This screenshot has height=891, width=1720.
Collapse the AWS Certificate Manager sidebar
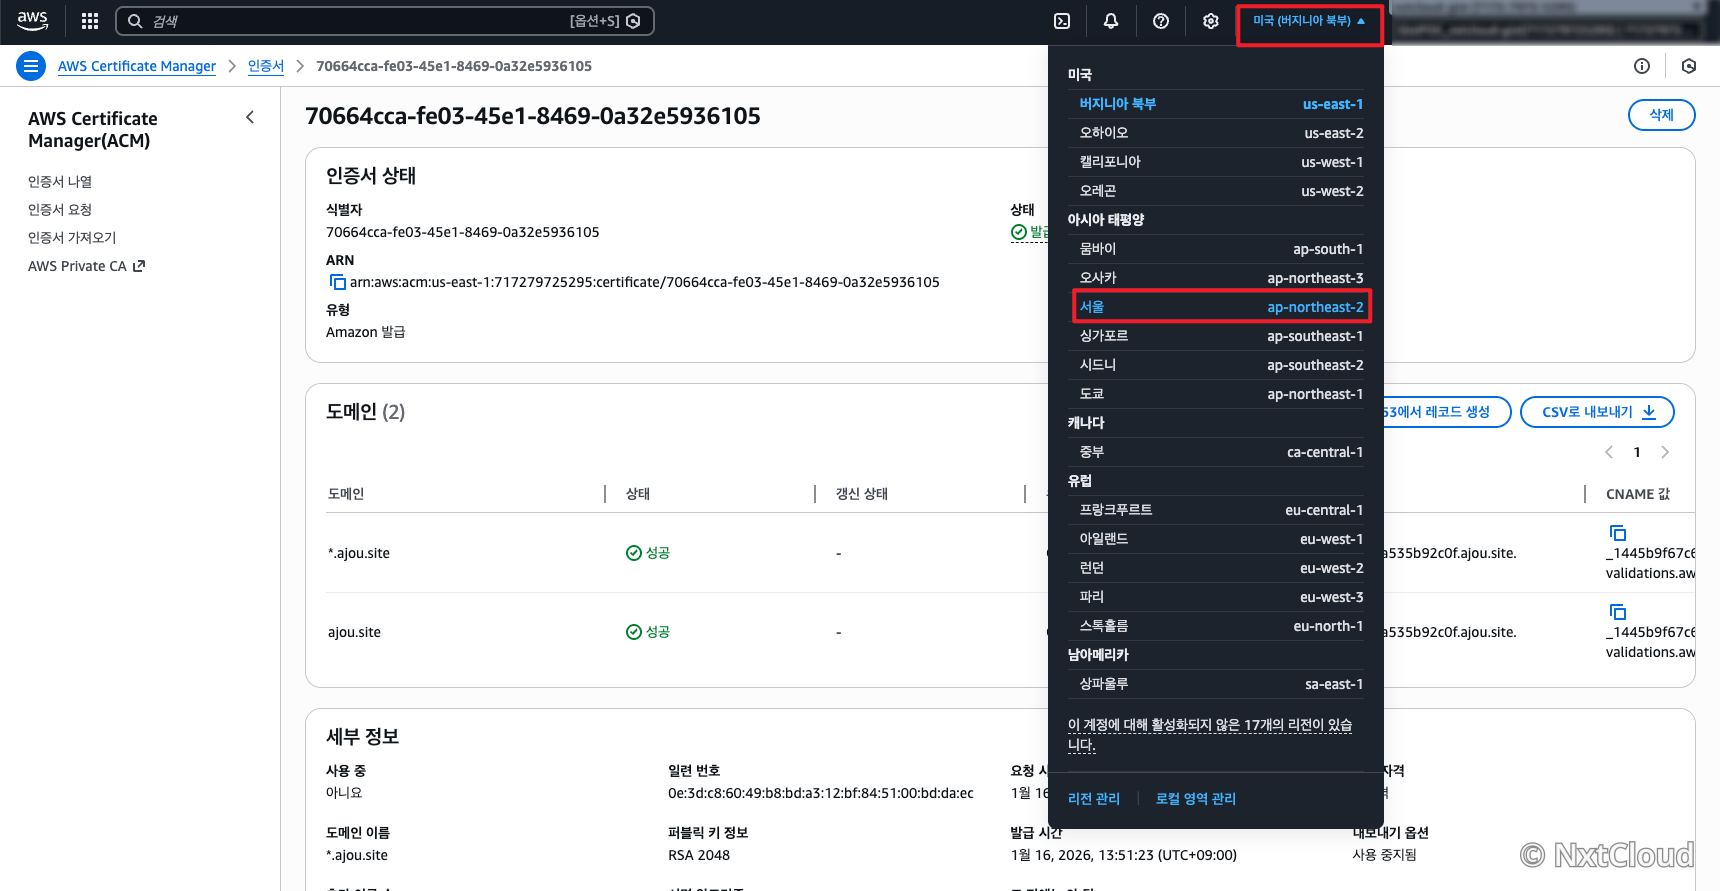(x=250, y=118)
